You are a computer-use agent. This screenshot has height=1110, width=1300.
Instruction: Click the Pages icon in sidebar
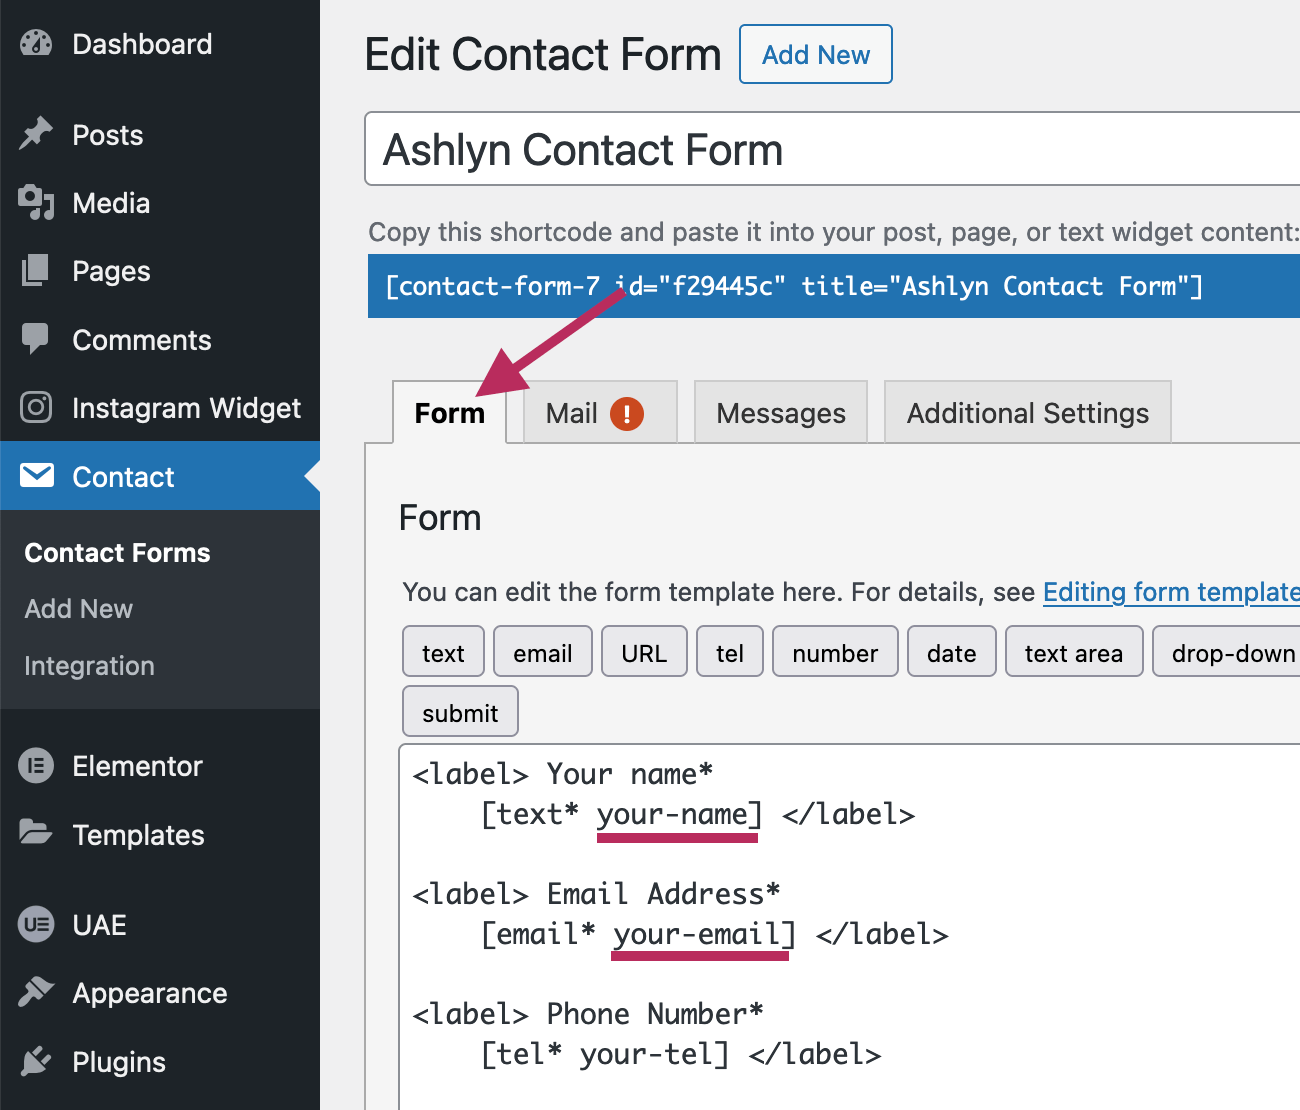coord(36,270)
